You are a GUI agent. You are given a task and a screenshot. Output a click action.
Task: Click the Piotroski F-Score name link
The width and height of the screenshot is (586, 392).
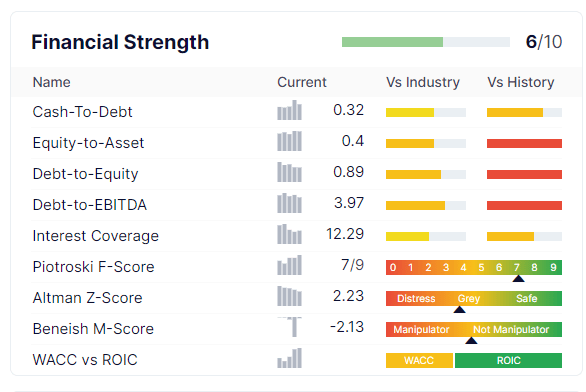(93, 267)
